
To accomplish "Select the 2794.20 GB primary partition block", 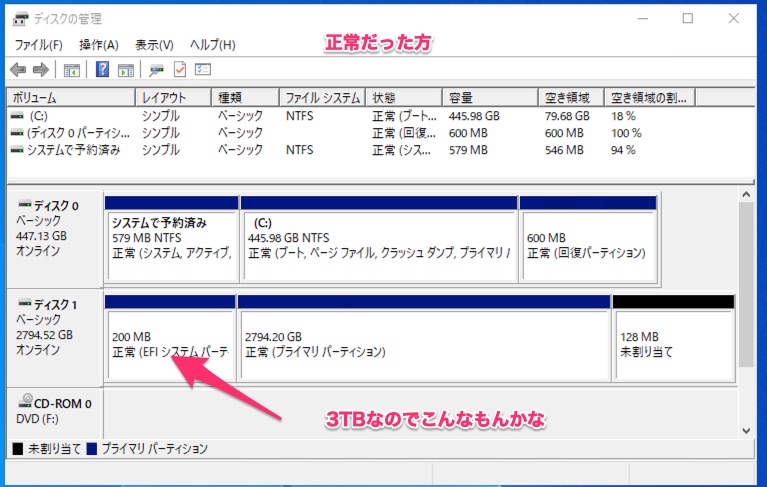I will 424,338.
